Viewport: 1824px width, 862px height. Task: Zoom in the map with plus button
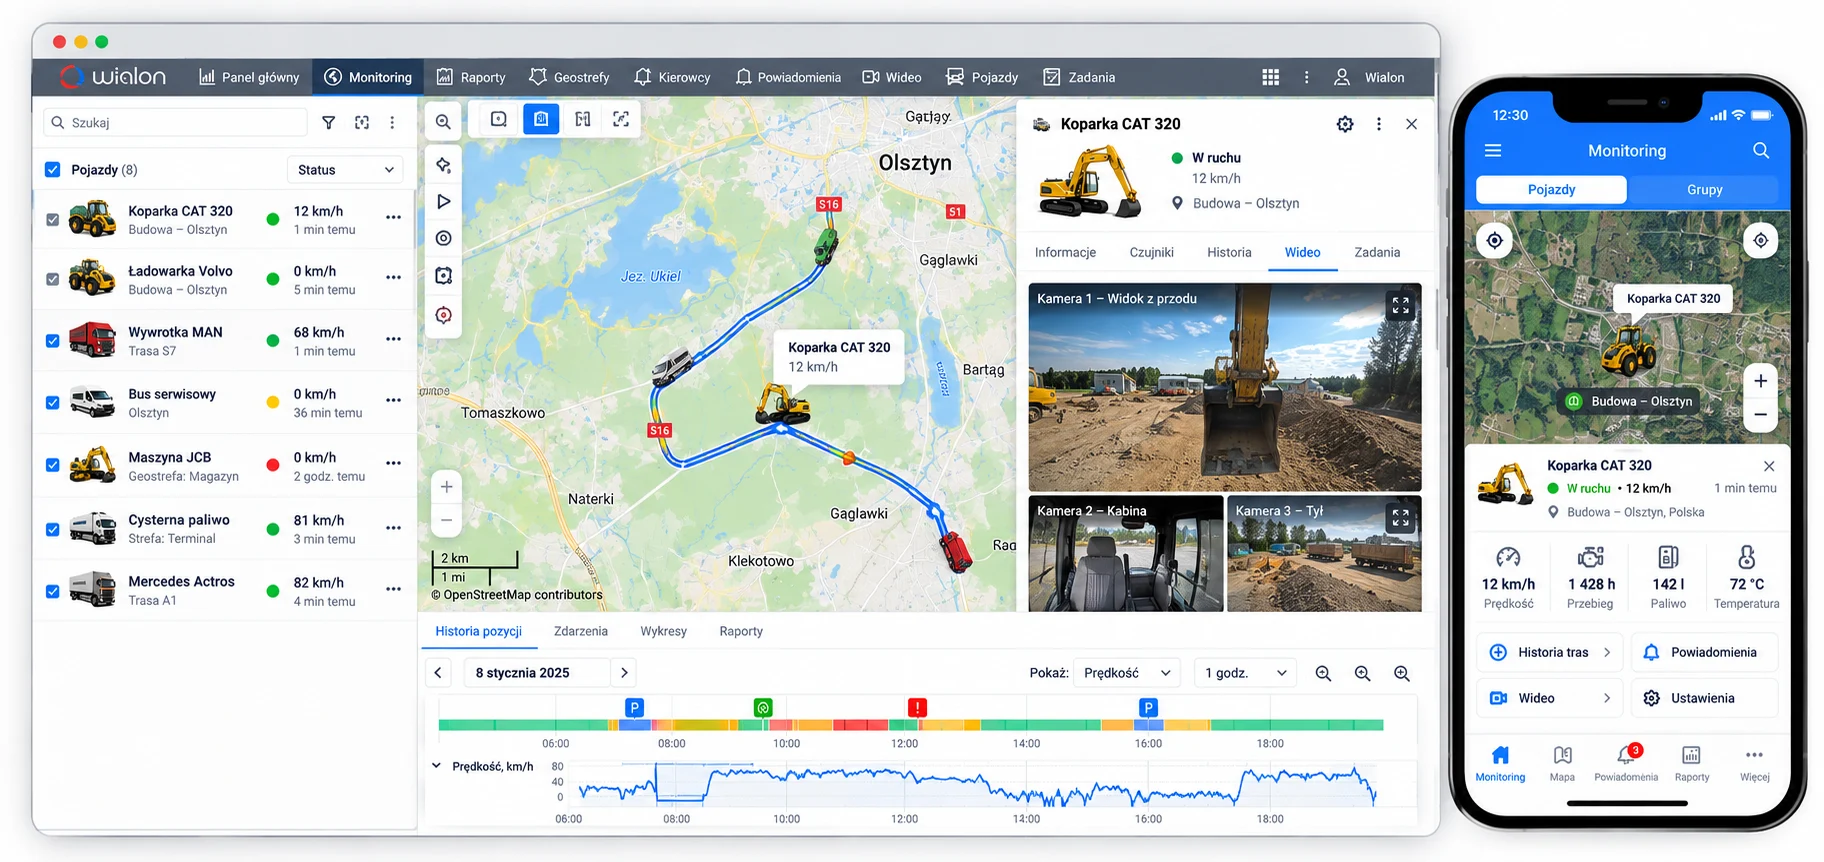coord(446,487)
